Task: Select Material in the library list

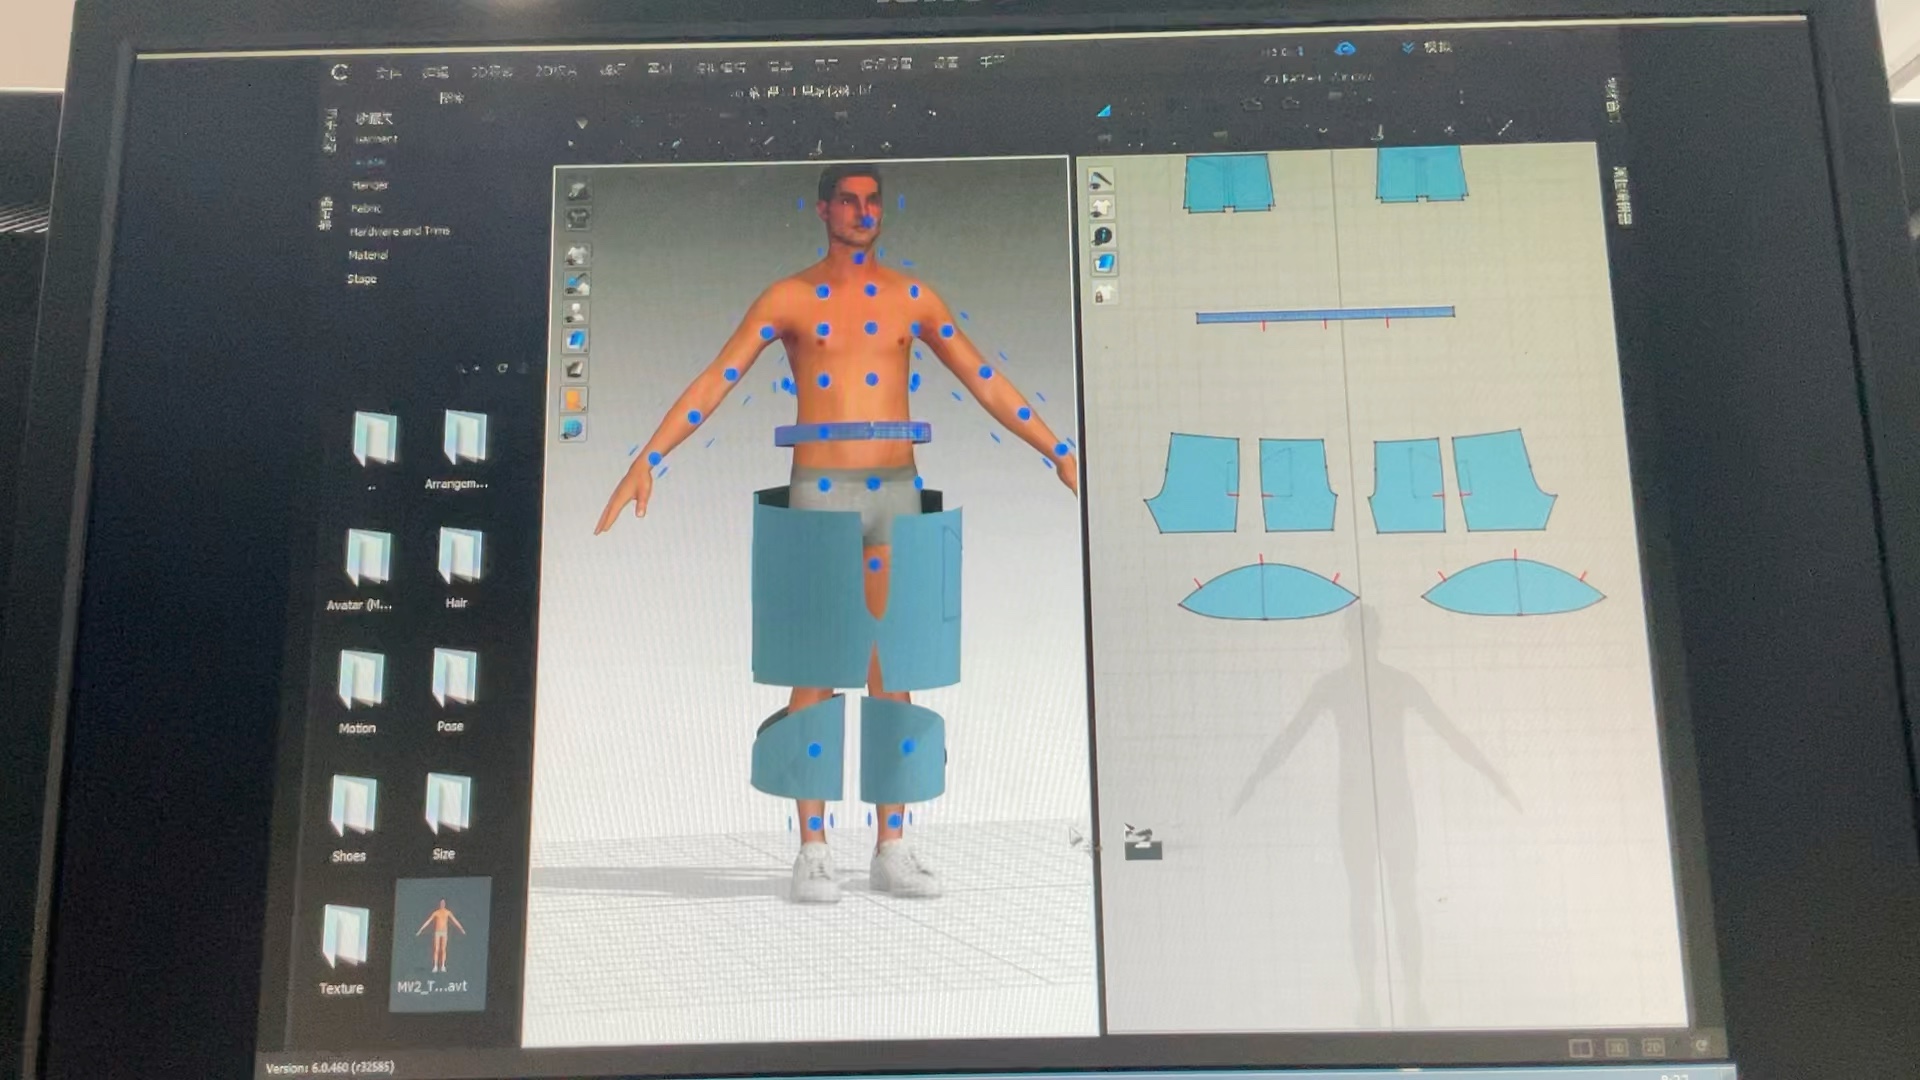Action: pyautogui.click(x=367, y=255)
